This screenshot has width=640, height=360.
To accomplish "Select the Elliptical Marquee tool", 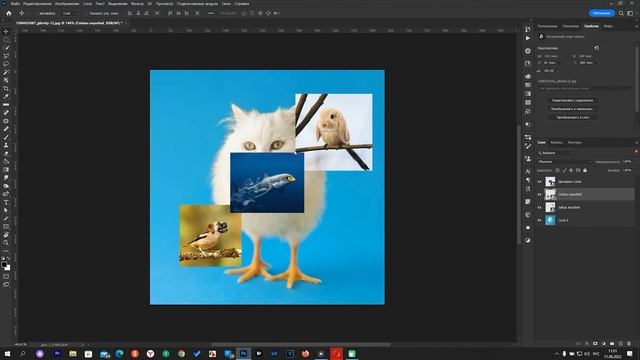I will point(6,40).
